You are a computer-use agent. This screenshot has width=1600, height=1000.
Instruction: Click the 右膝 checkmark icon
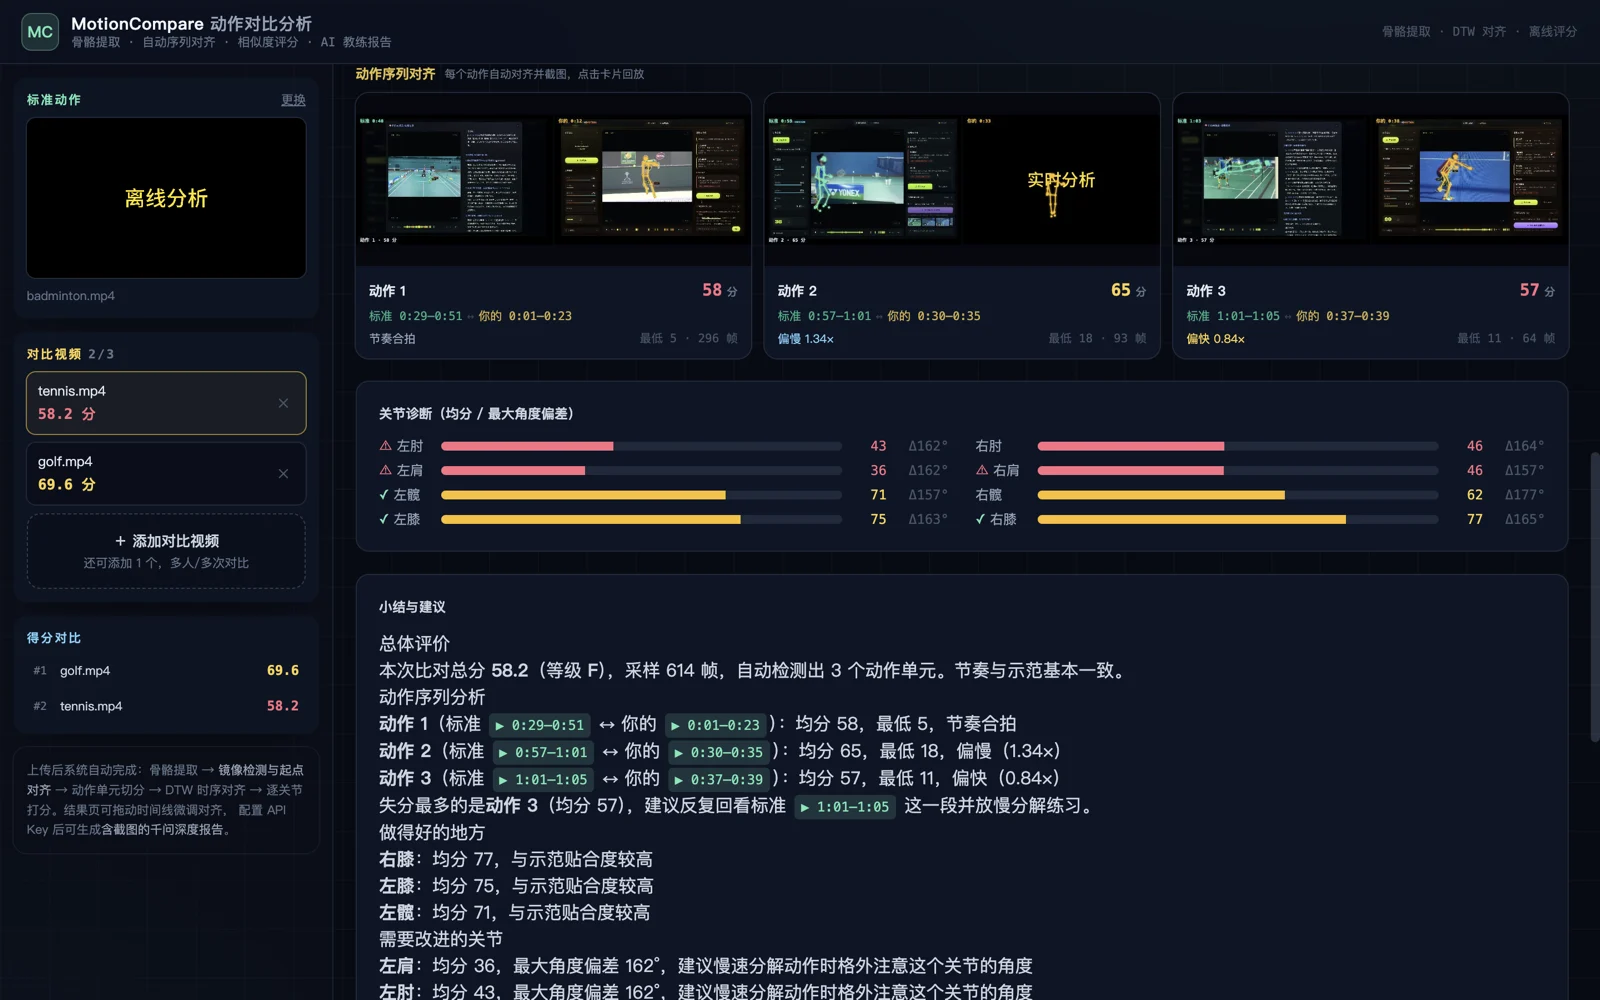coord(980,519)
